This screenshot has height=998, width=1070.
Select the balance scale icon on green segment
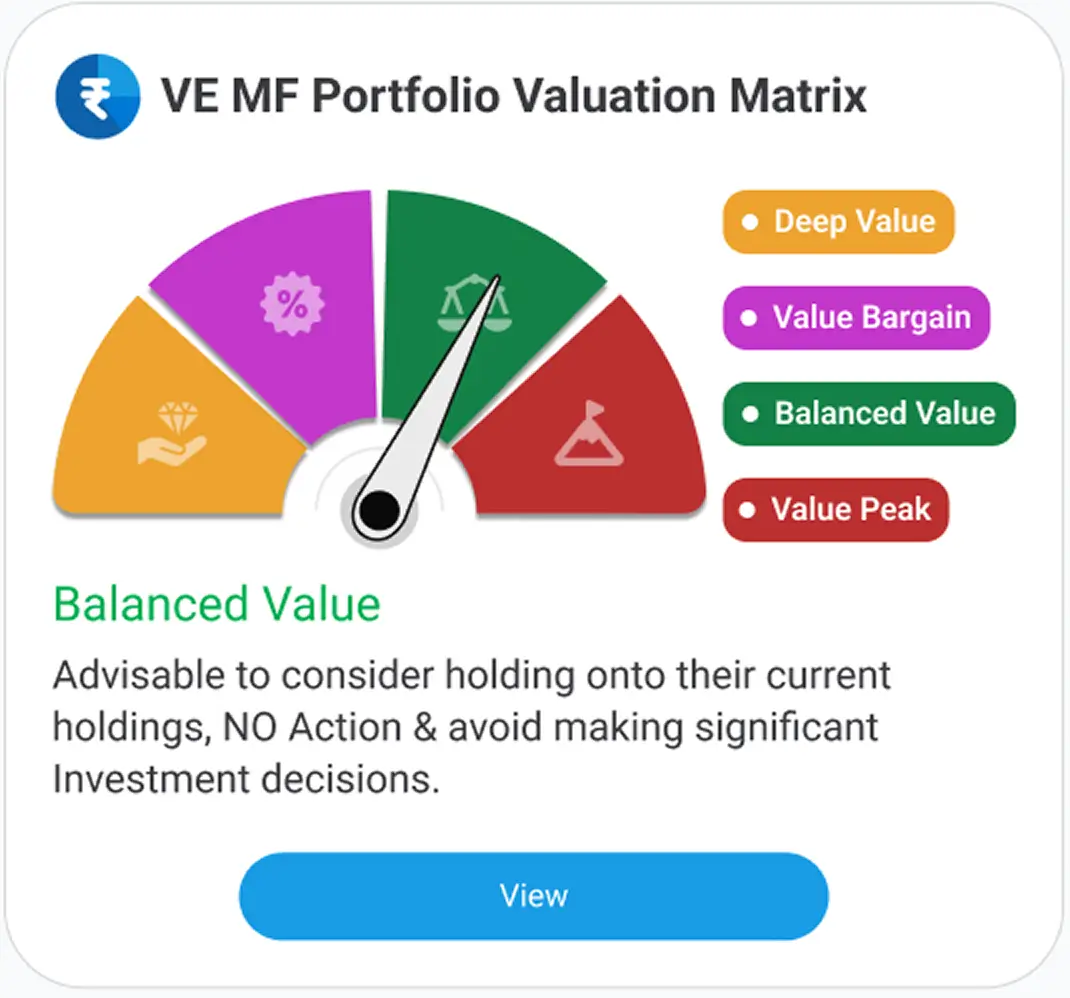[478, 302]
